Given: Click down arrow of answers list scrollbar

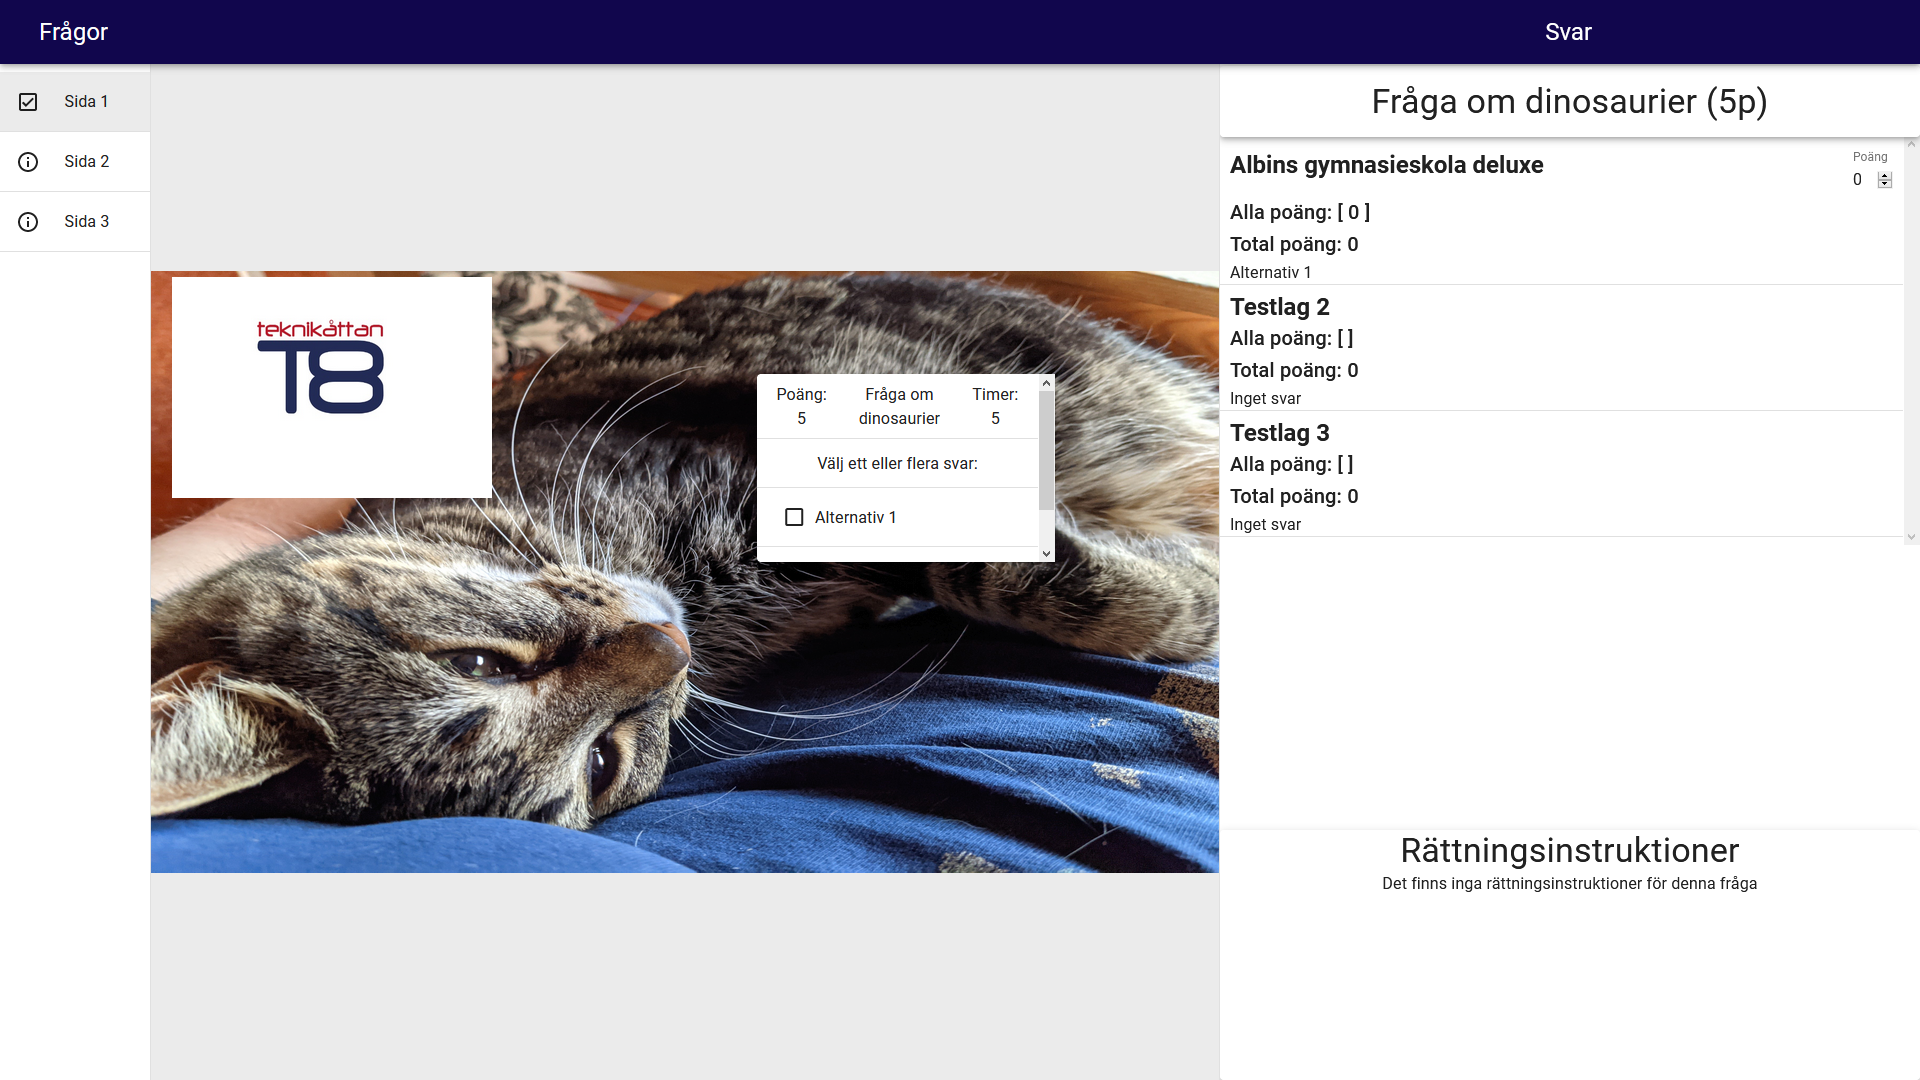Looking at the screenshot, I should coord(1911,537).
